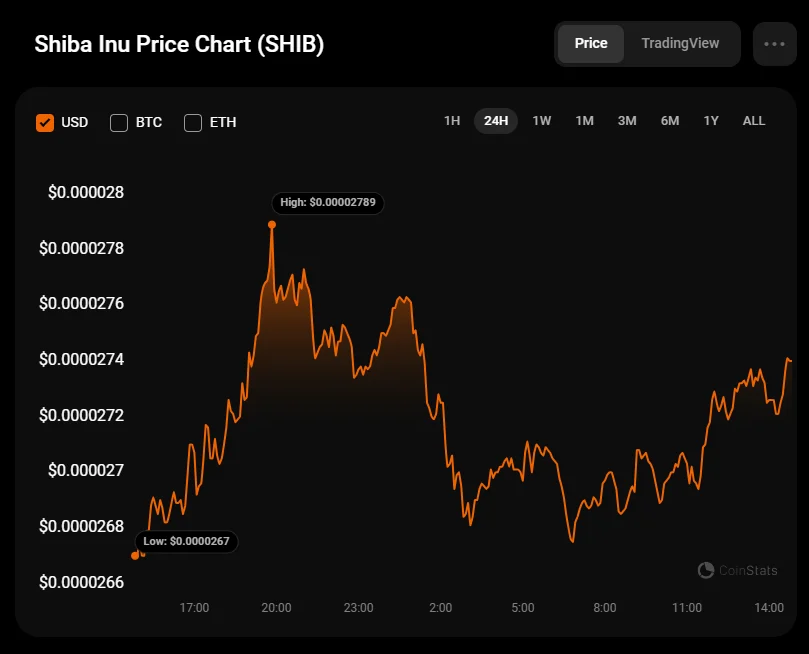The width and height of the screenshot is (809, 654).
Task: Click the Low: $0.0000267 label
Action: tap(187, 541)
